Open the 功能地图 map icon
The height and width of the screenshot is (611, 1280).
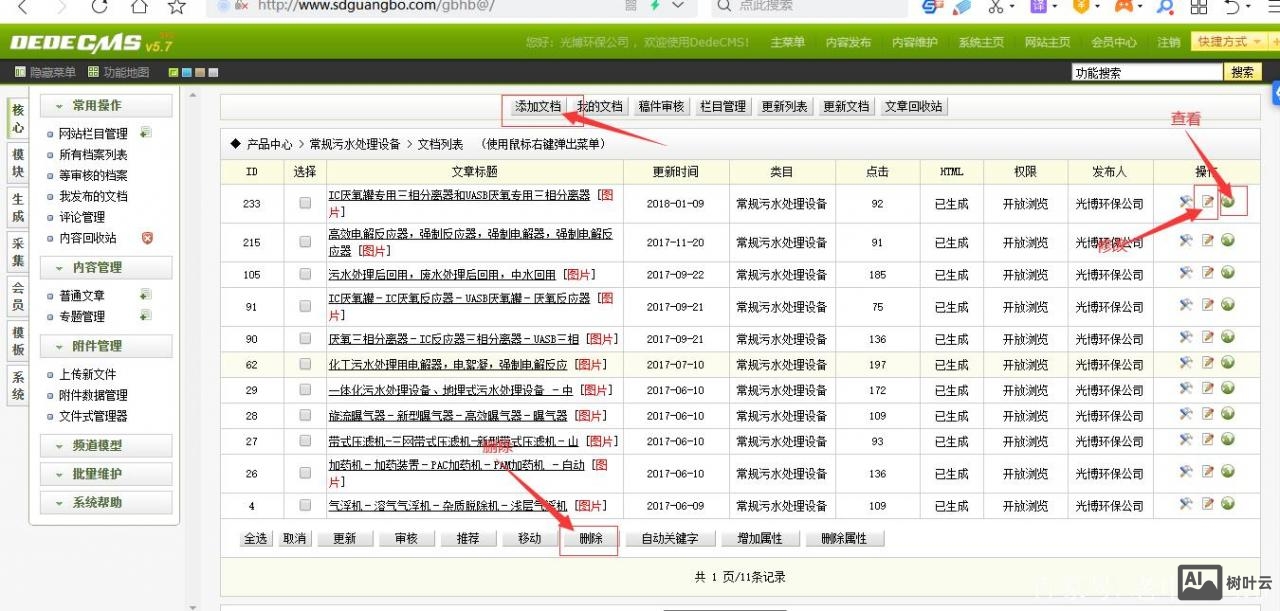[92, 71]
